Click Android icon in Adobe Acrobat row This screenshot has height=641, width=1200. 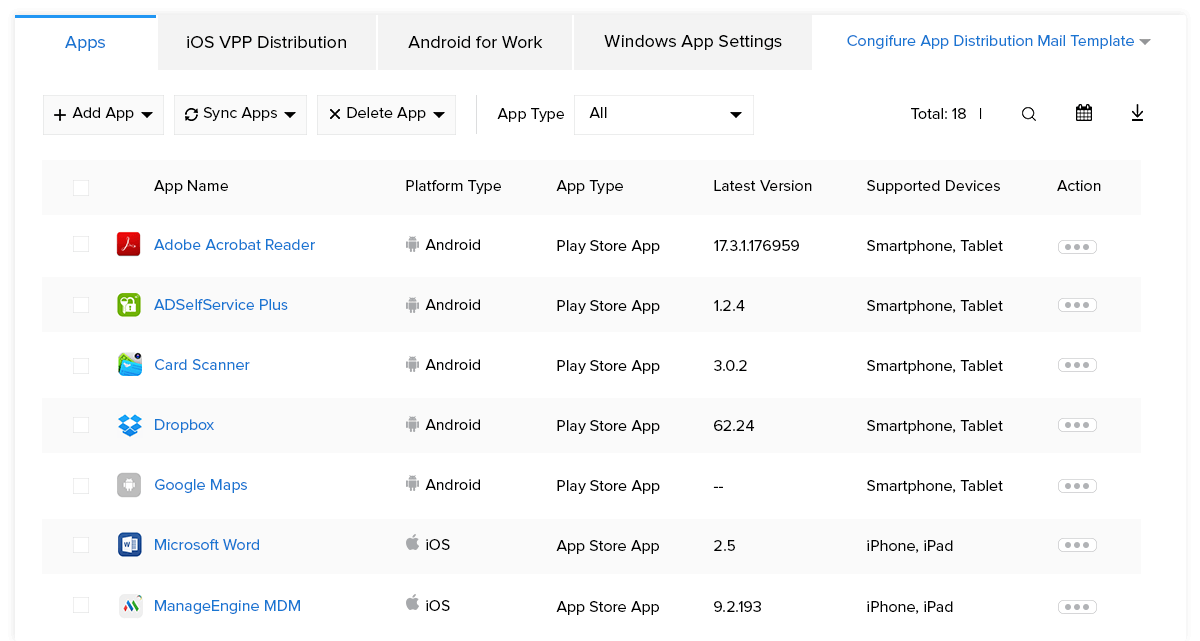tap(412, 244)
